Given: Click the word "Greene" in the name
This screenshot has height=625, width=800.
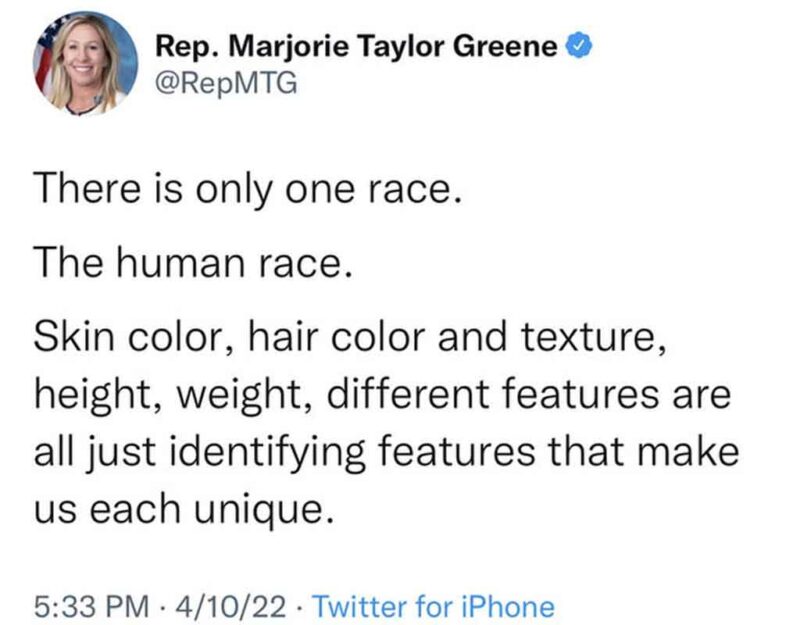Looking at the screenshot, I should pos(513,45).
